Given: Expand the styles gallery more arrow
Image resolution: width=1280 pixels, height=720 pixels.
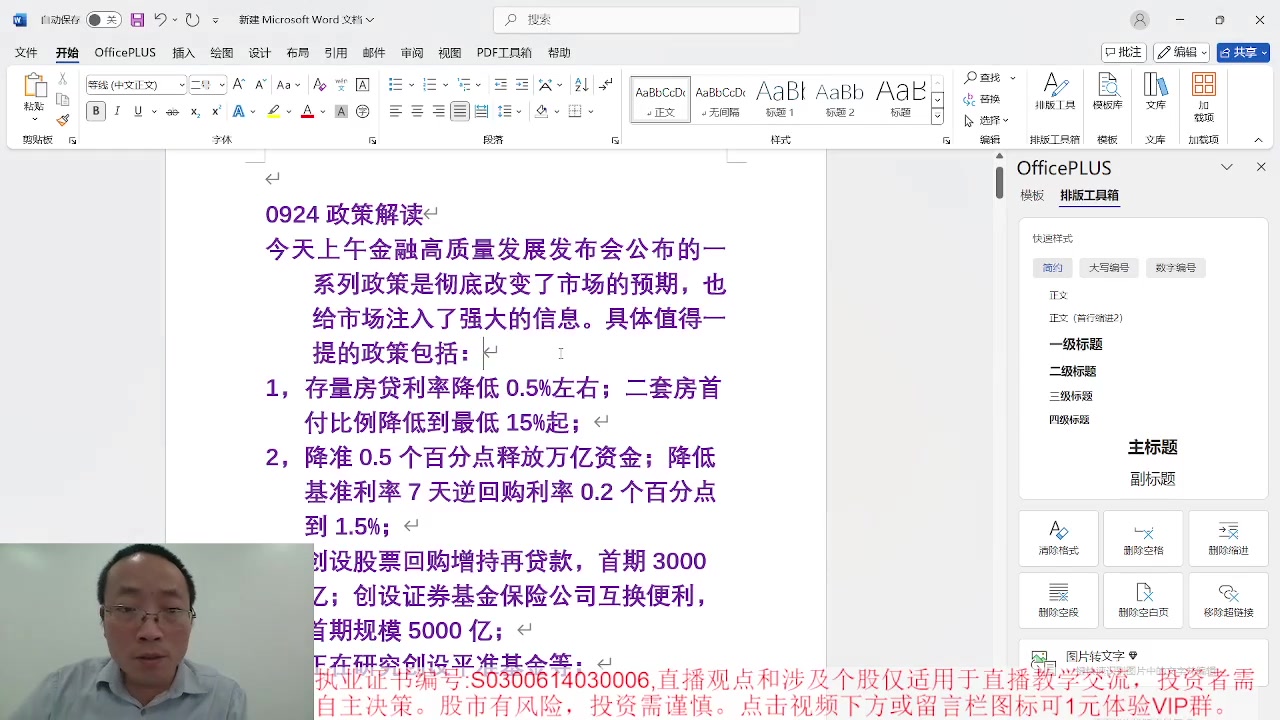Looking at the screenshot, I should 937,117.
